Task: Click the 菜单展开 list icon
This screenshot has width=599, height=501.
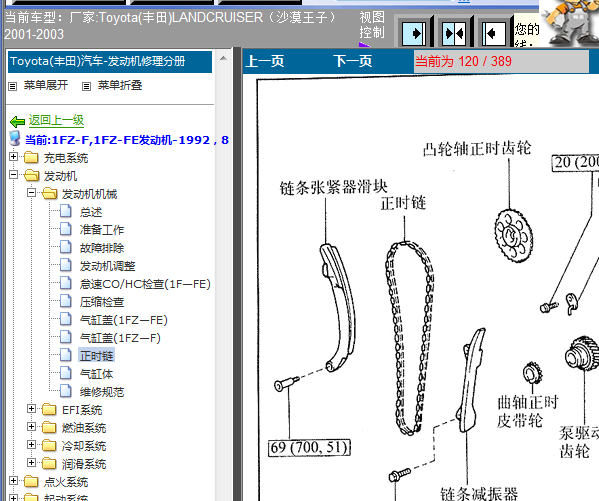Action: [13, 86]
